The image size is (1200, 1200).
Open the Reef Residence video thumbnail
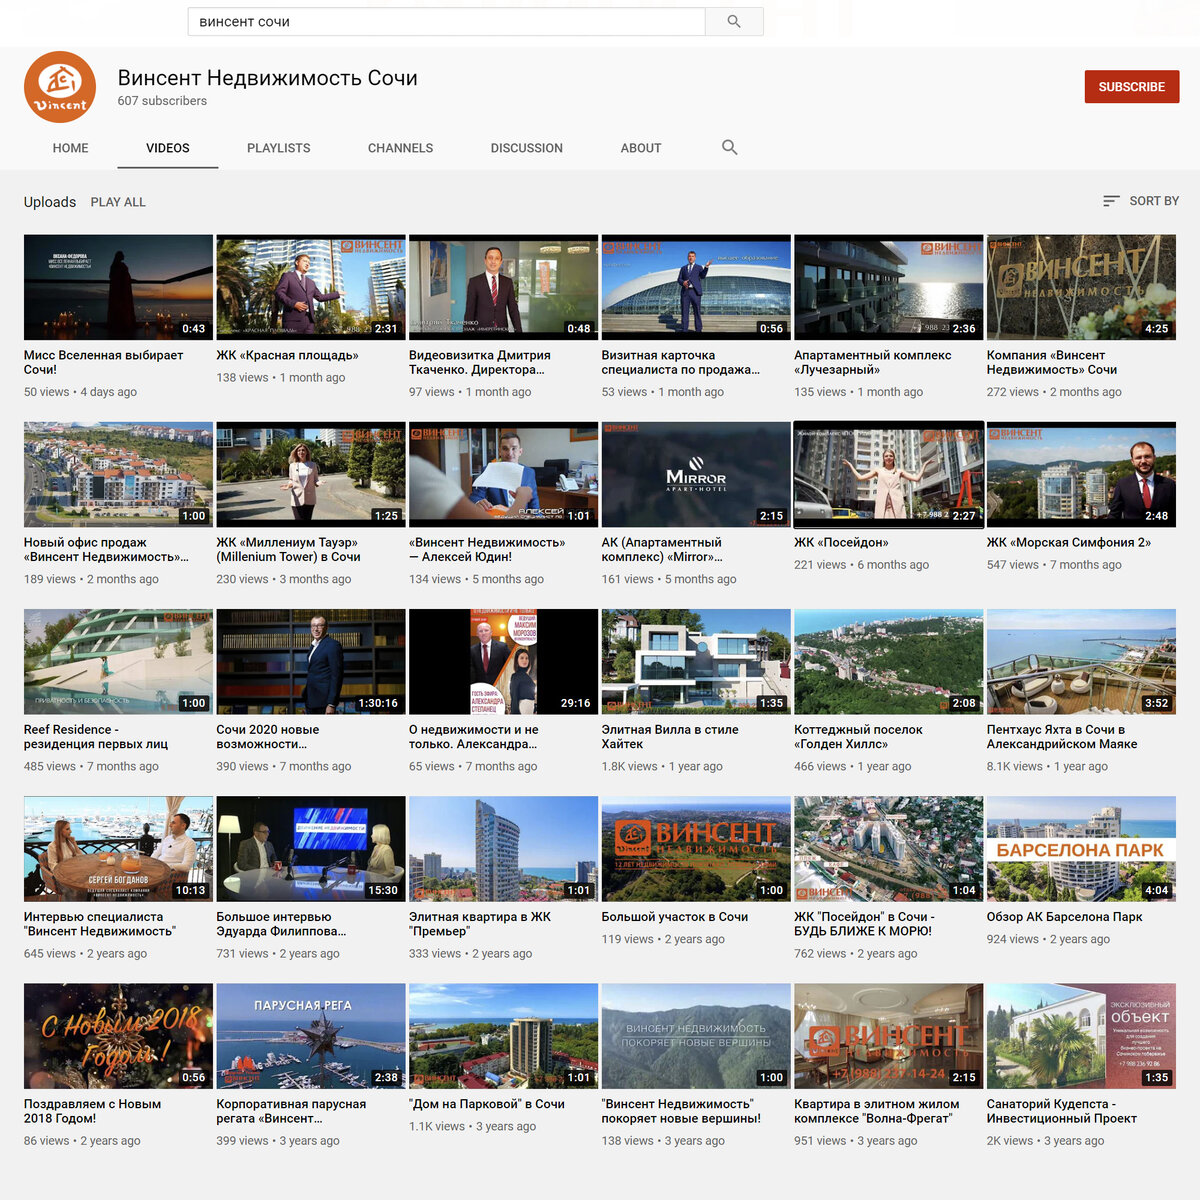(x=118, y=662)
